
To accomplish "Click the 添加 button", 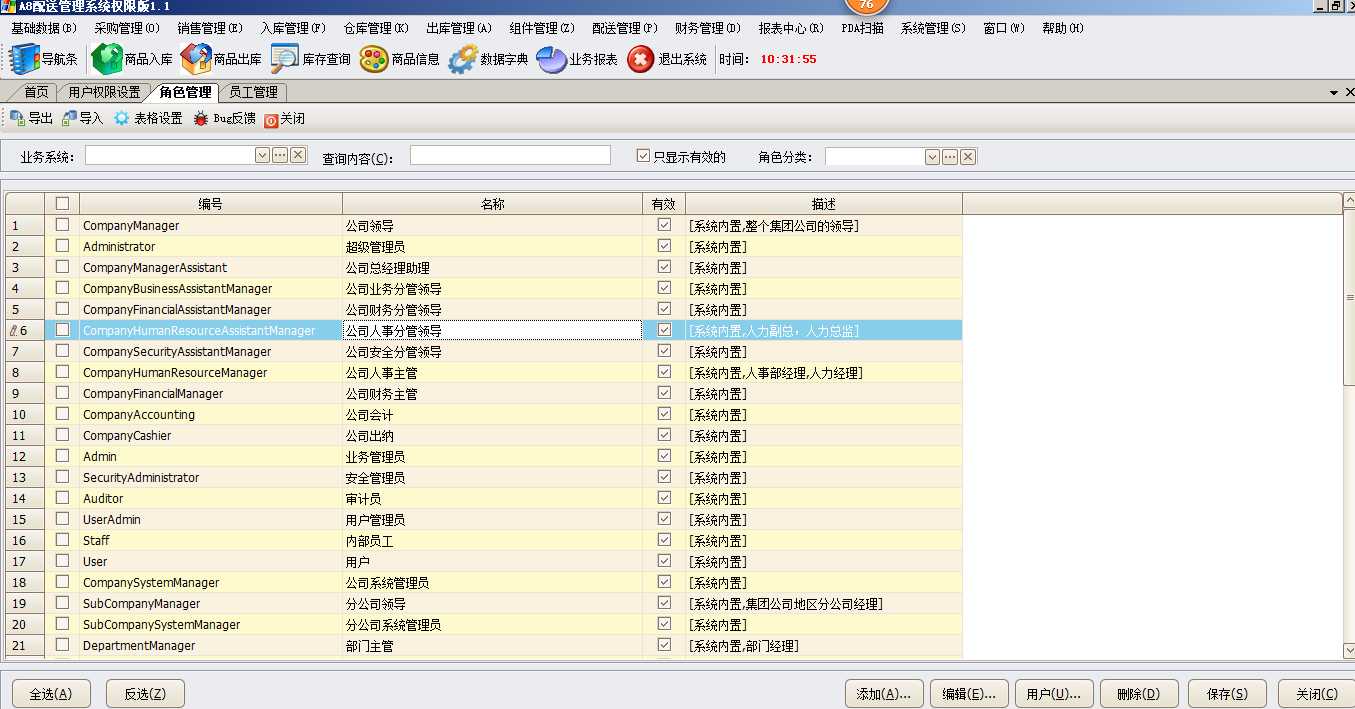I will [x=884, y=694].
